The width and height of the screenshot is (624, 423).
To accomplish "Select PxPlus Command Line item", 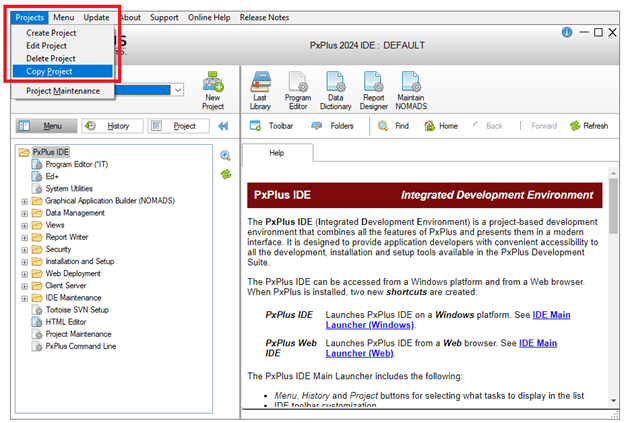I will pos(81,346).
